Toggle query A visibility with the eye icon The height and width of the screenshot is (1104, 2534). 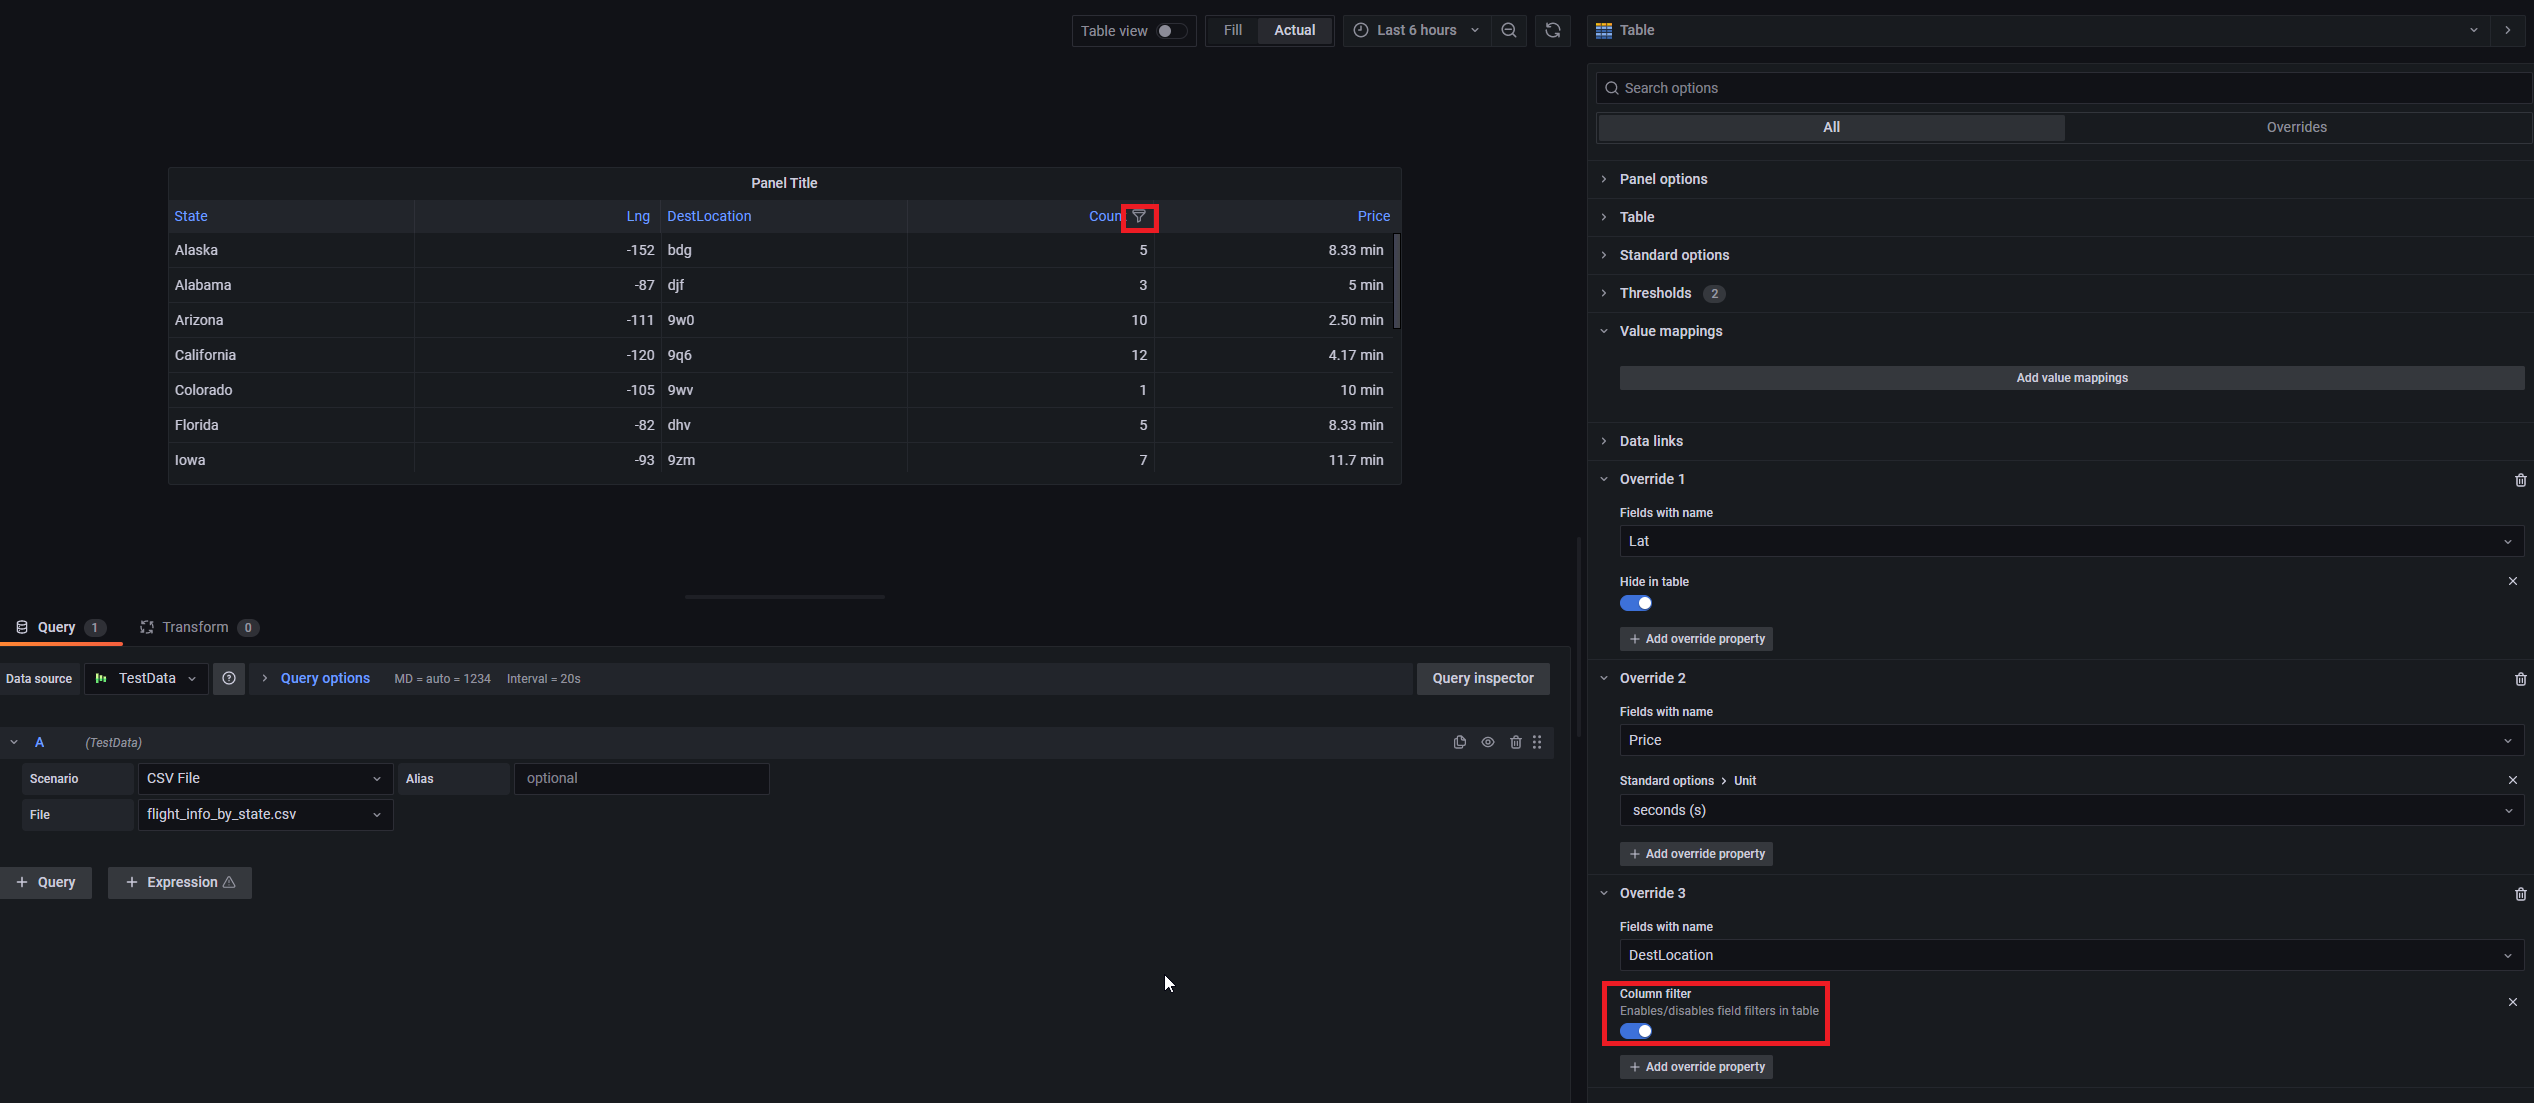(x=1488, y=742)
